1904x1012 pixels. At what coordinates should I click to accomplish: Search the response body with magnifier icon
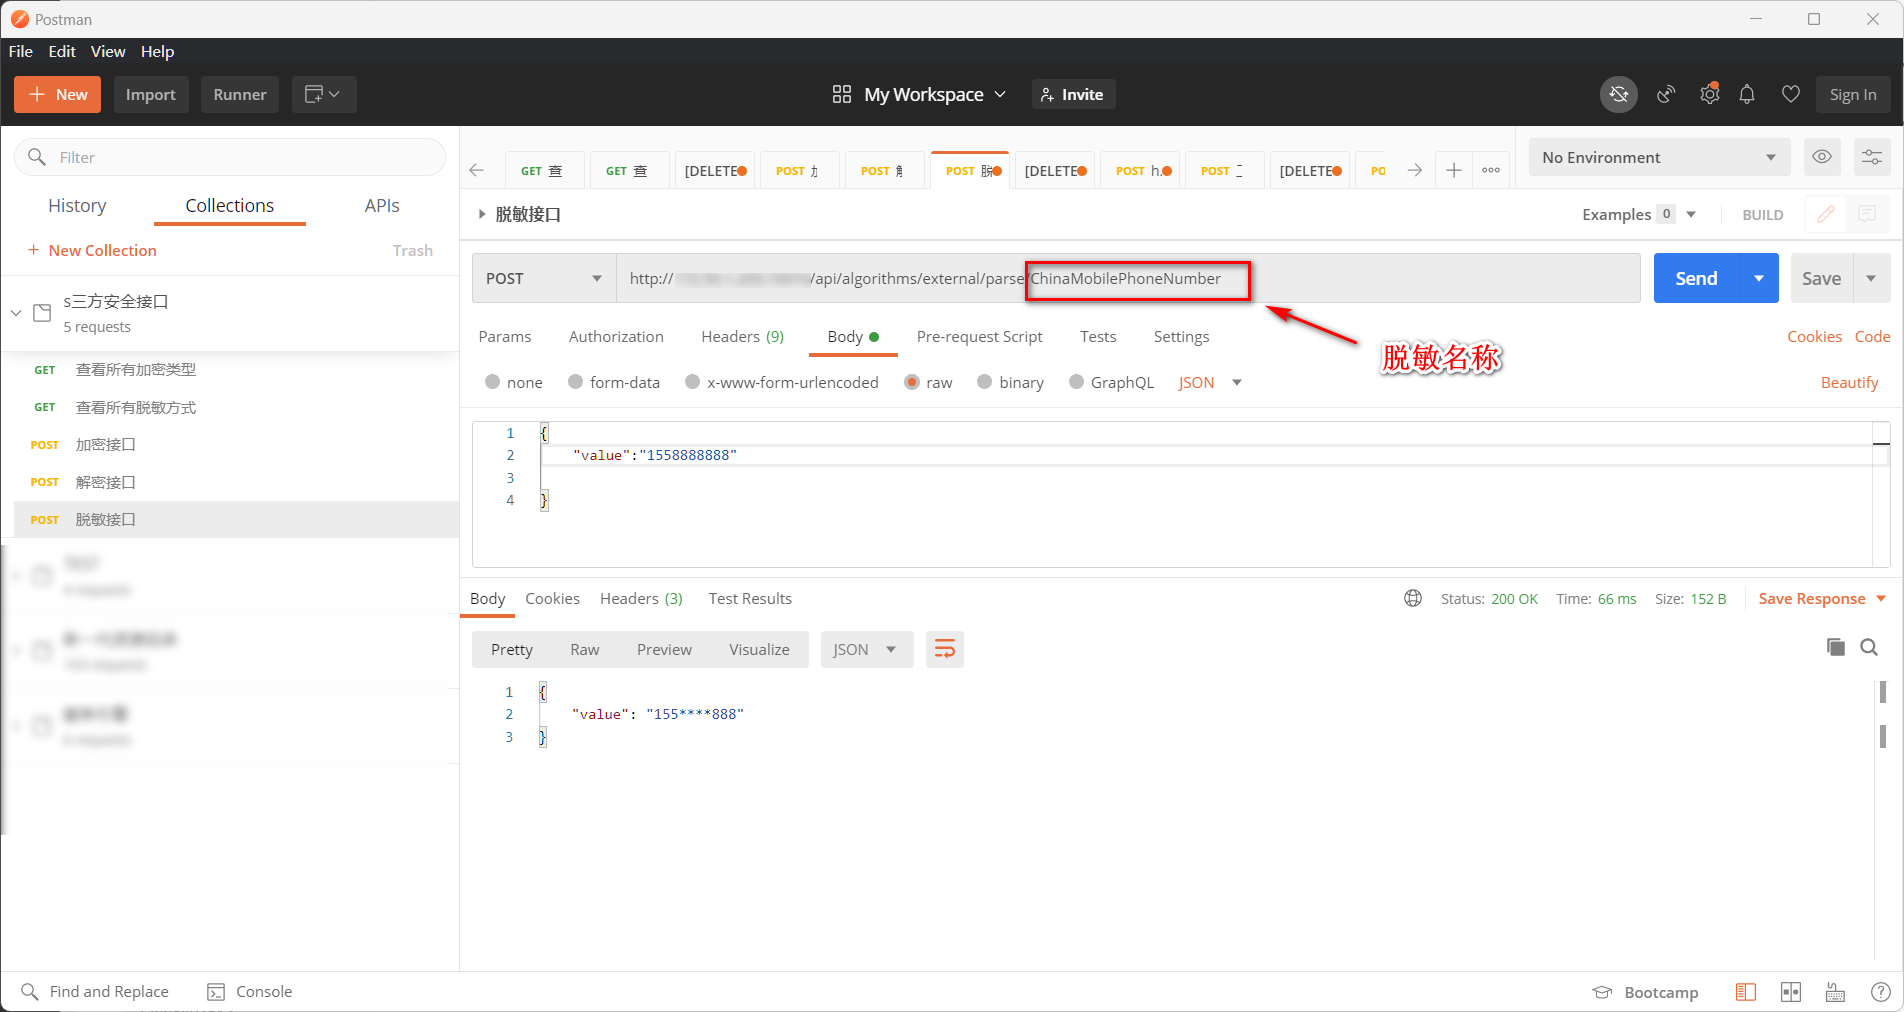coord(1868,647)
